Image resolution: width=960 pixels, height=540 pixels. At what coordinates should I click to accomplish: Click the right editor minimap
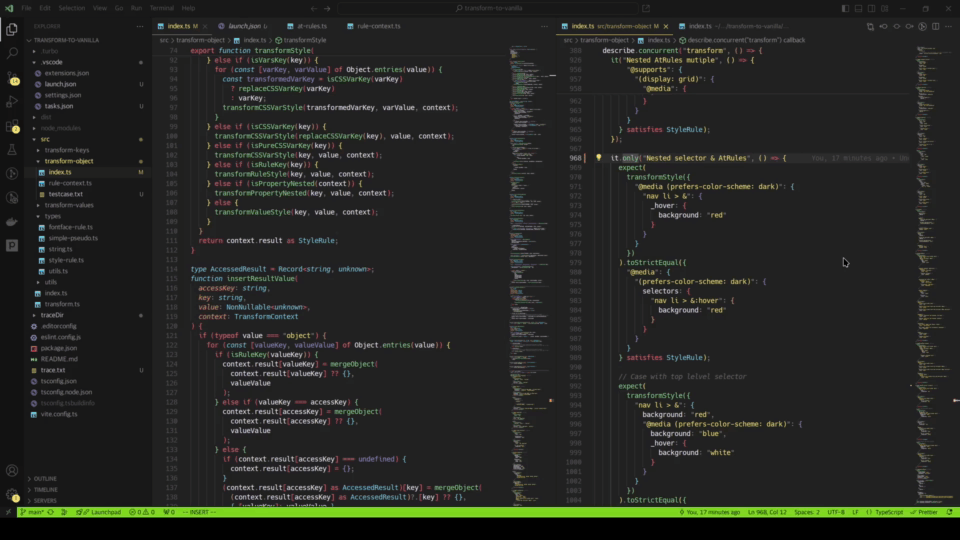[936, 276]
